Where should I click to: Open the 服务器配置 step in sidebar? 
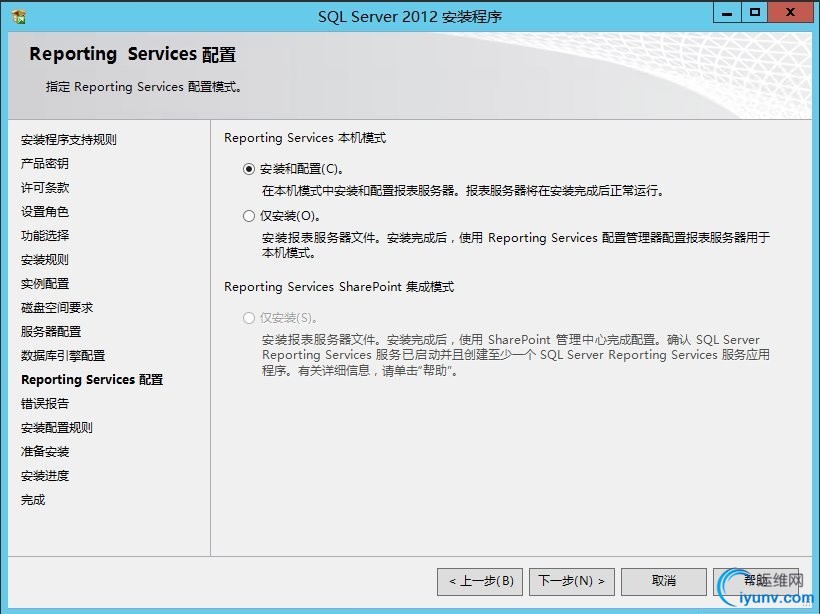(51, 332)
